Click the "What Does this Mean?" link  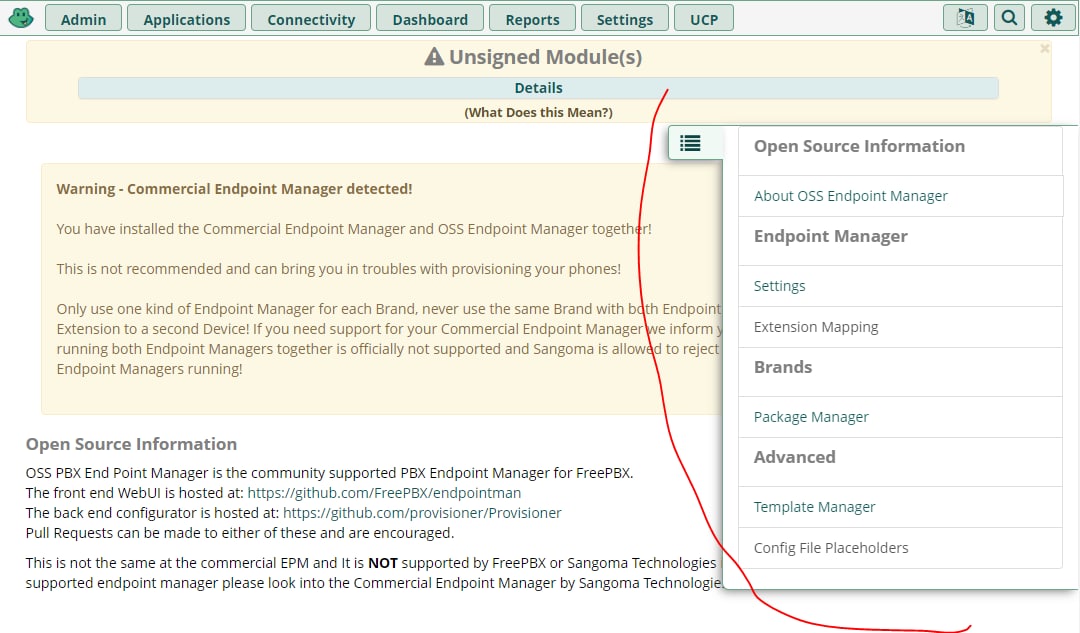(538, 112)
